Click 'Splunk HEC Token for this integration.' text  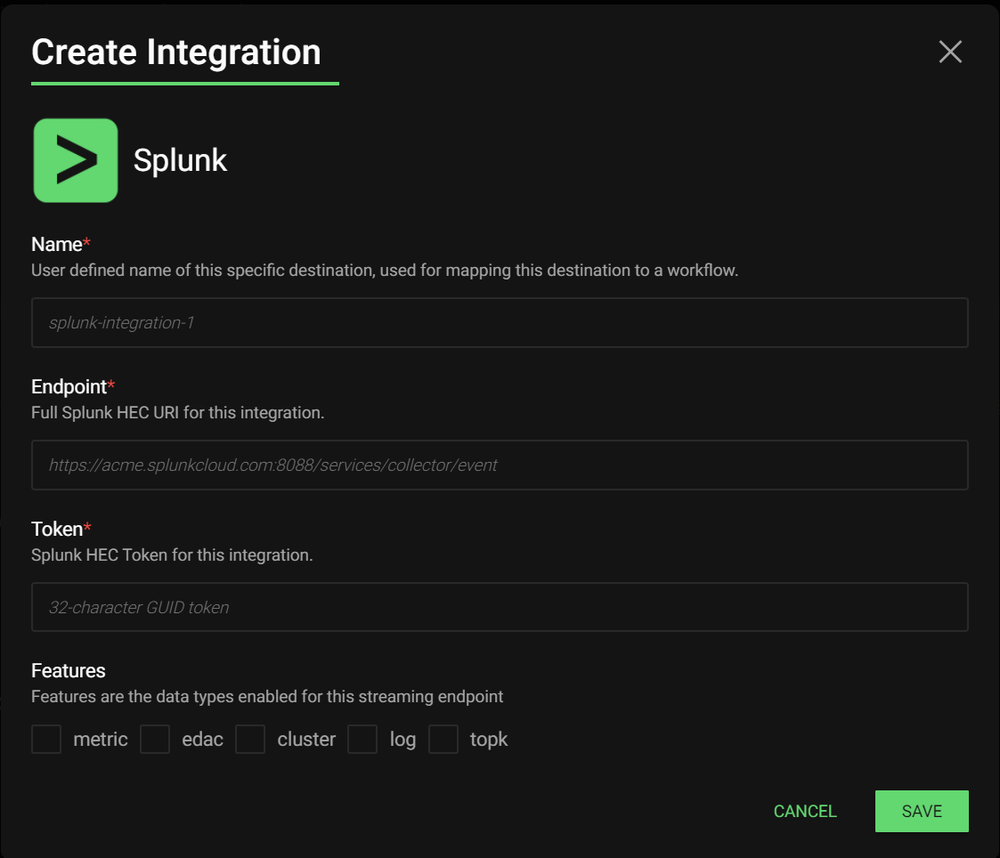(172, 555)
